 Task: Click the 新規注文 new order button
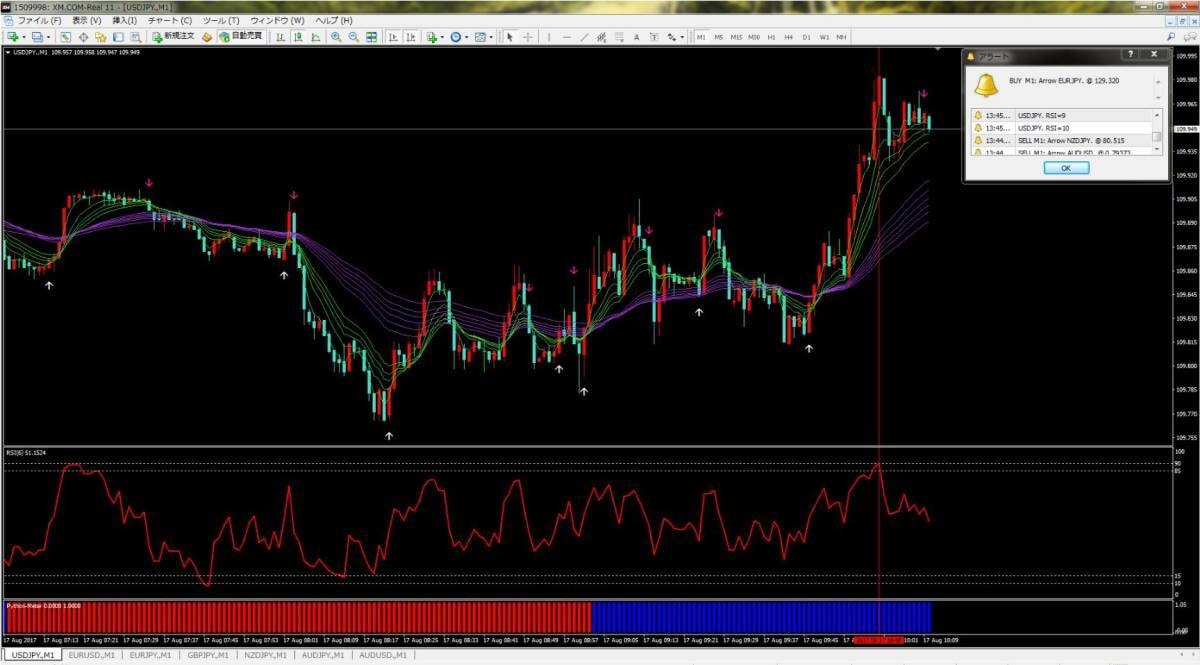tap(173, 37)
